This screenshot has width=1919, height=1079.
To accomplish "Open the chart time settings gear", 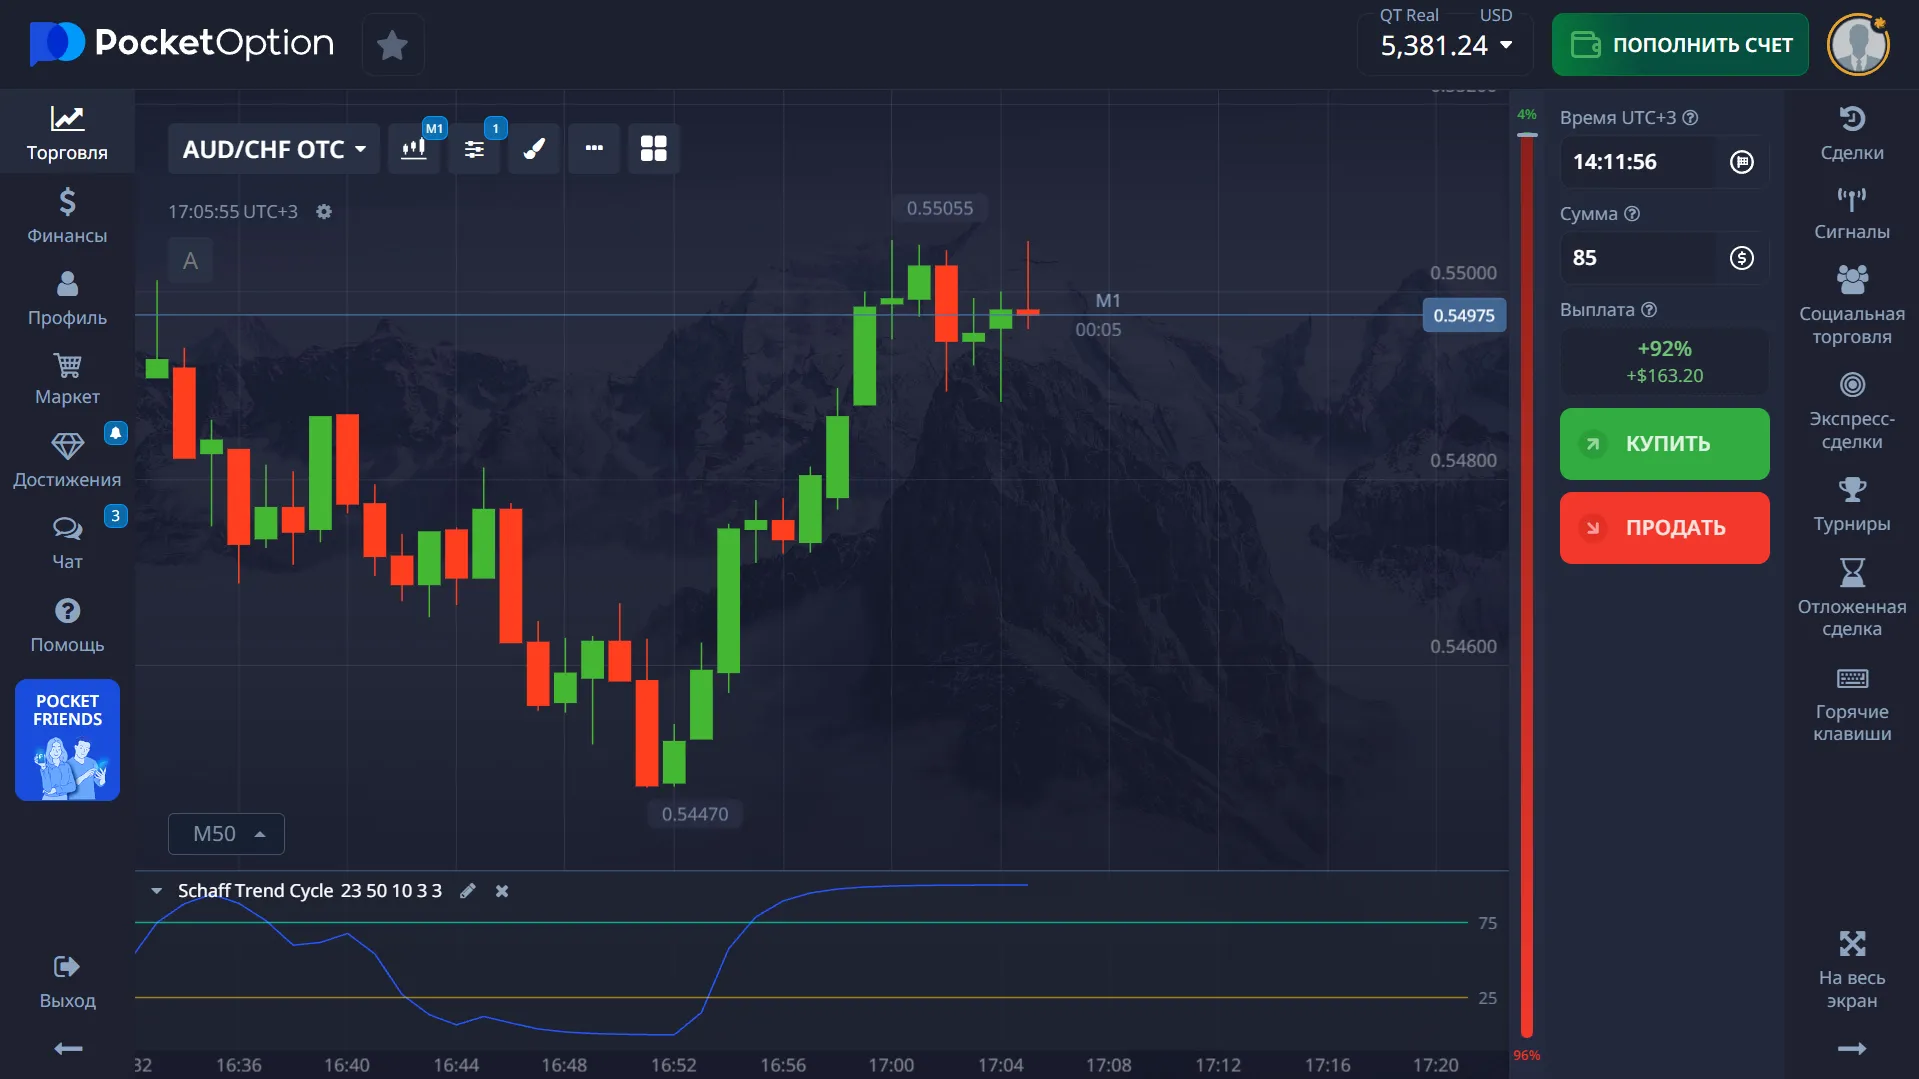I will [x=324, y=212].
